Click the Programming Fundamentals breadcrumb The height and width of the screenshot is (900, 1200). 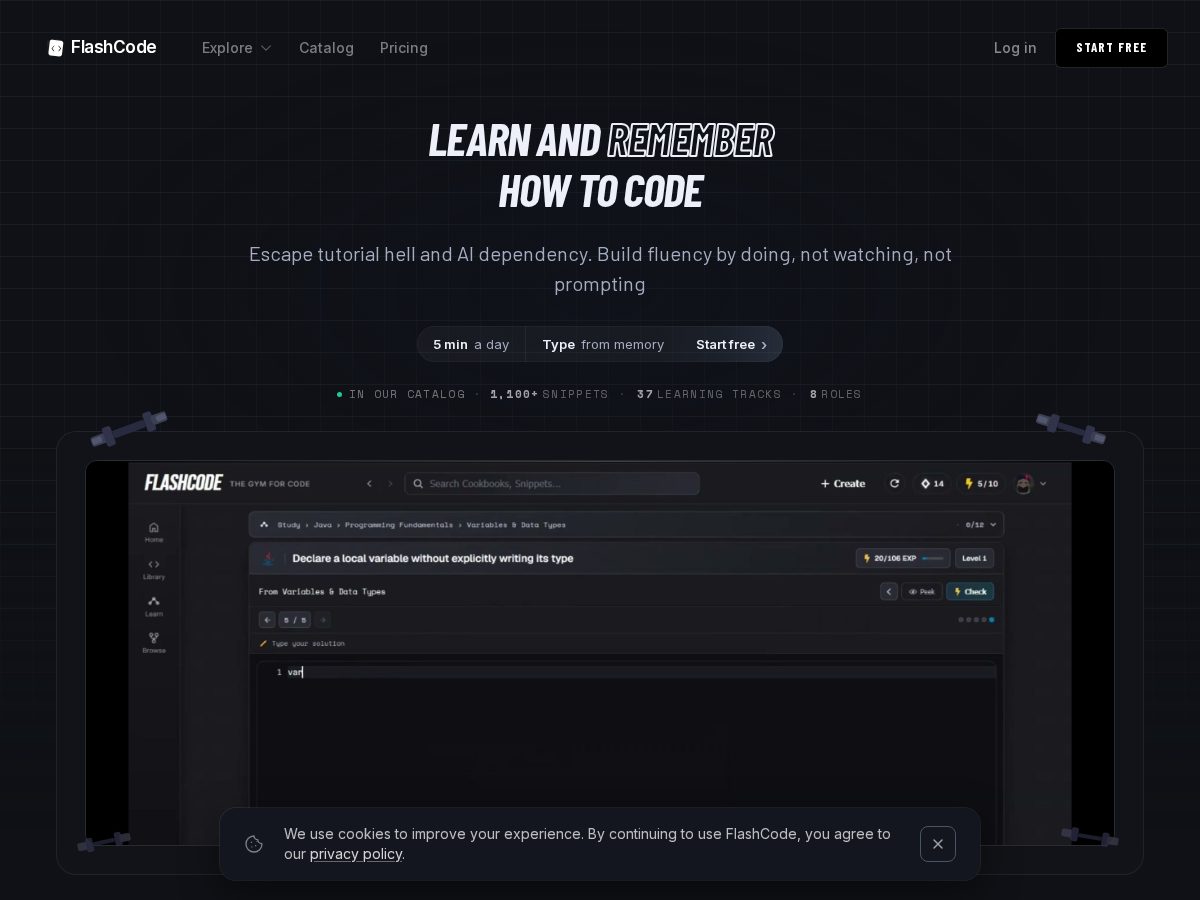(399, 524)
